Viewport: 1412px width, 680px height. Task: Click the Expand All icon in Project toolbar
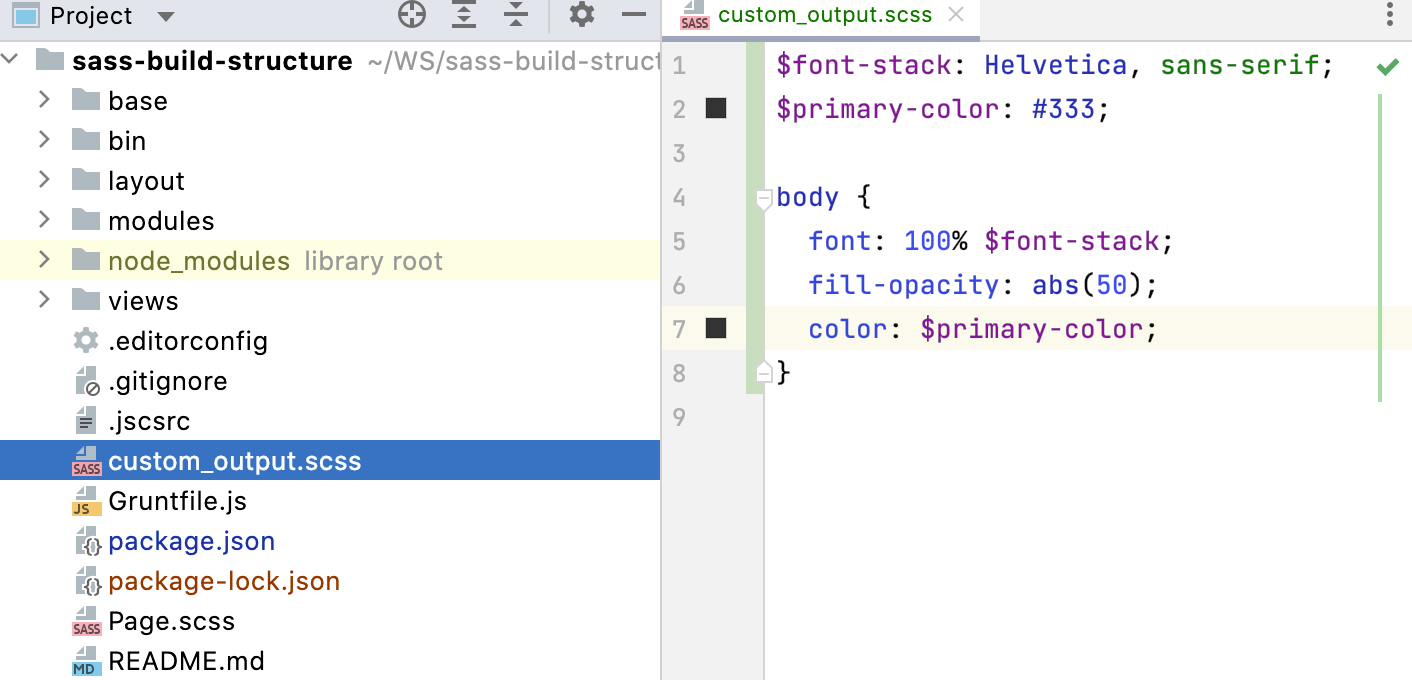point(464,15)
